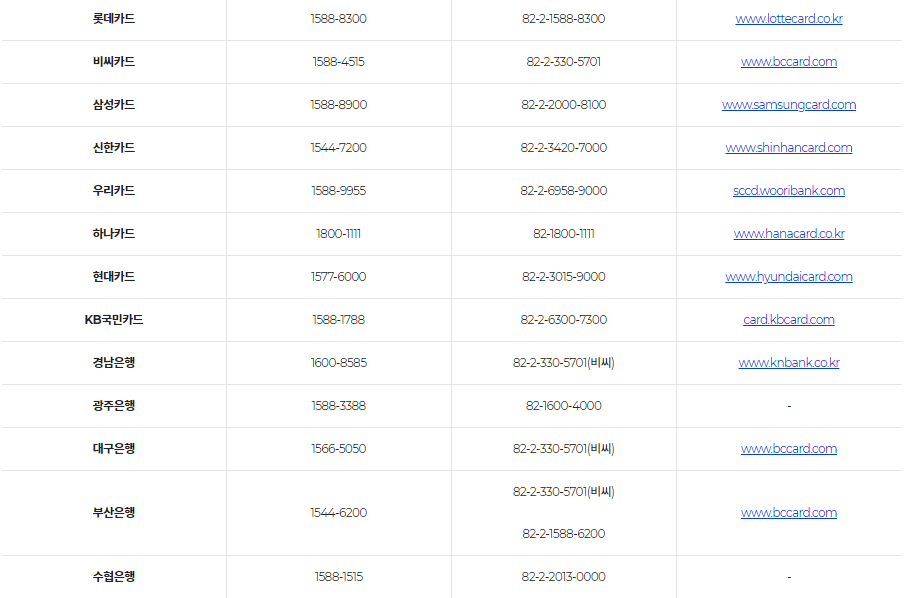Viewport: 910px width, 598px height.
Task: Select the 우리카드 cell
Action: pyautogui.click(x=114, y=190)
